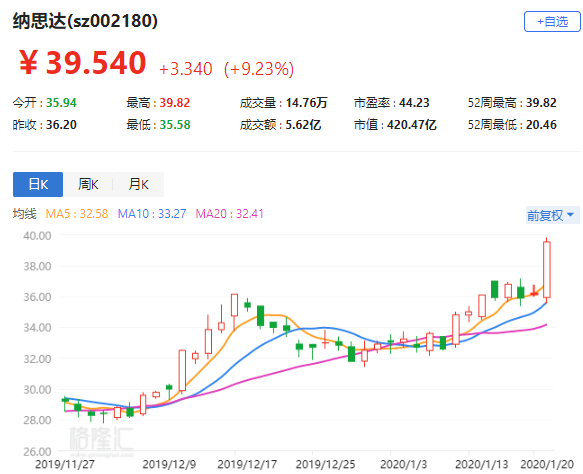Click the x-axis date label 2020/1/3
Viewport: 583px width, 474px height.
403,464
